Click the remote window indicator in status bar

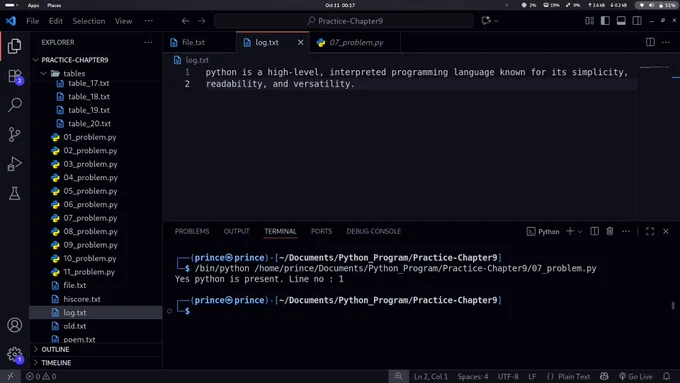pyautogui.click(x=10, y=376)
